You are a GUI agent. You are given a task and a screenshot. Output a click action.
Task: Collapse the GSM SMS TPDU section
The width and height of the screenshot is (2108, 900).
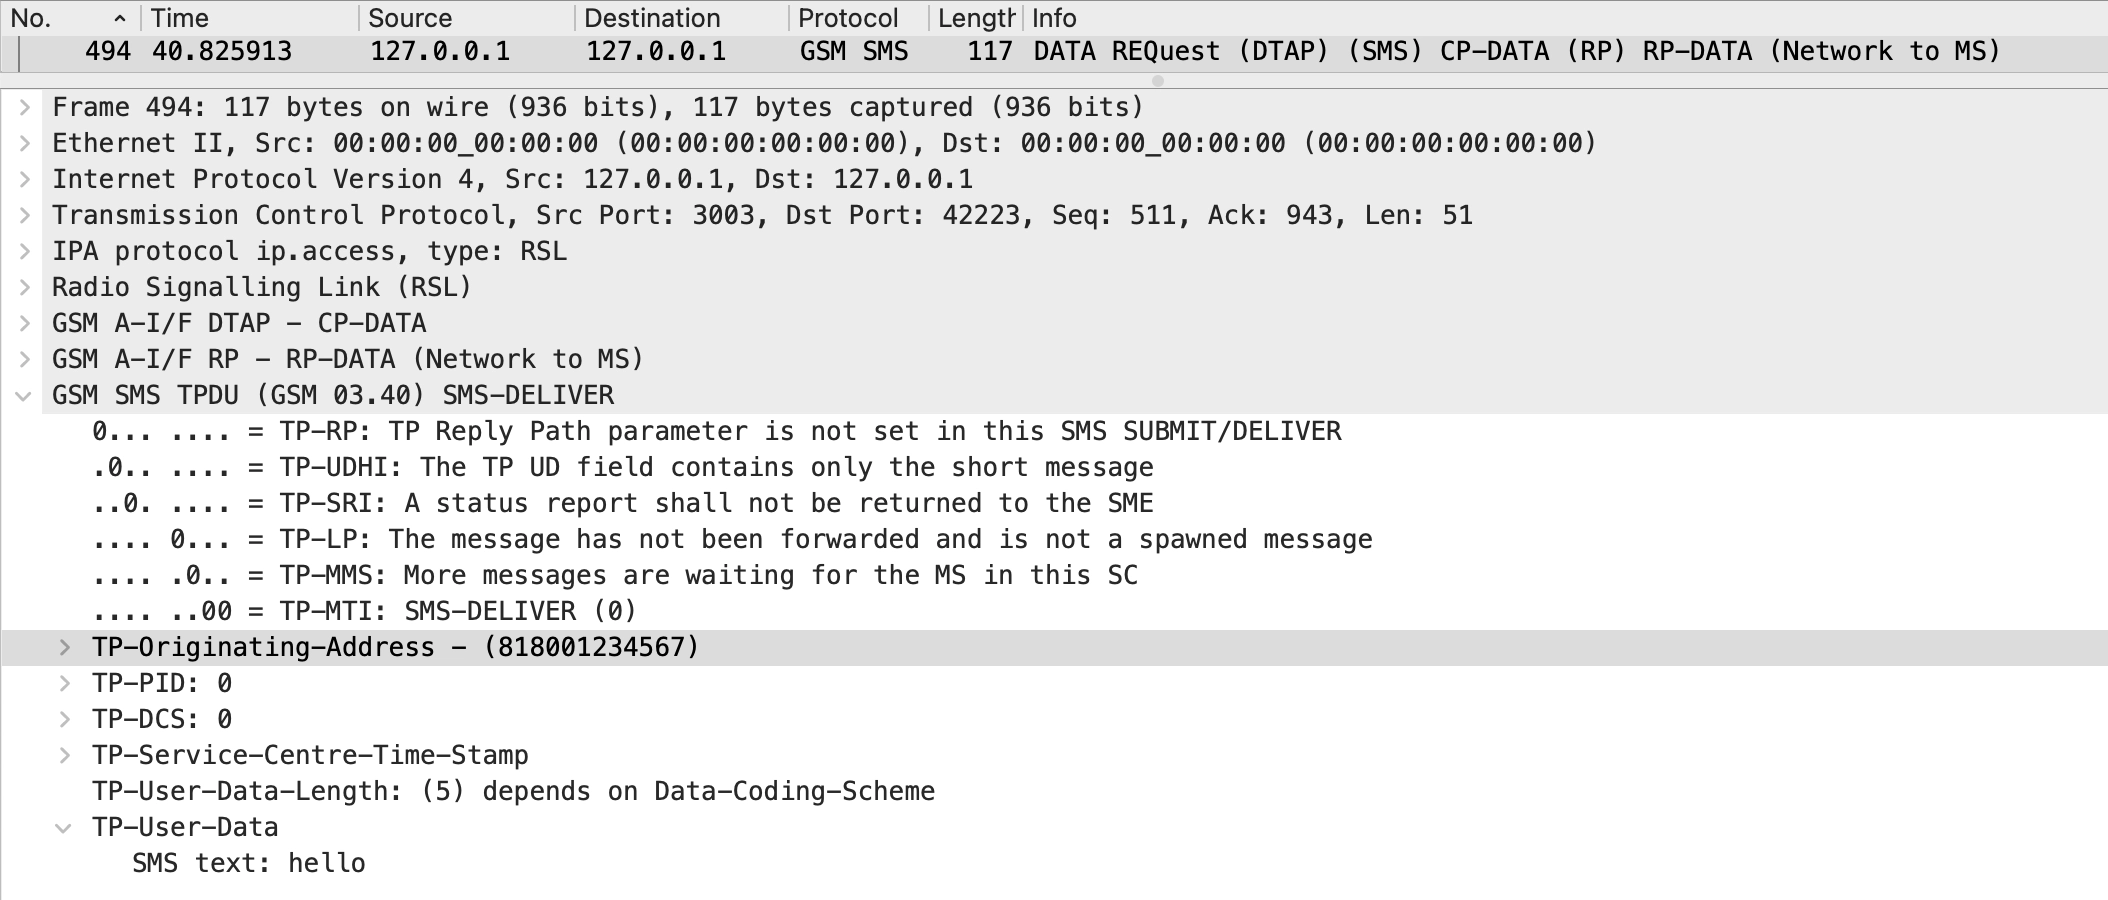point(25,395)
